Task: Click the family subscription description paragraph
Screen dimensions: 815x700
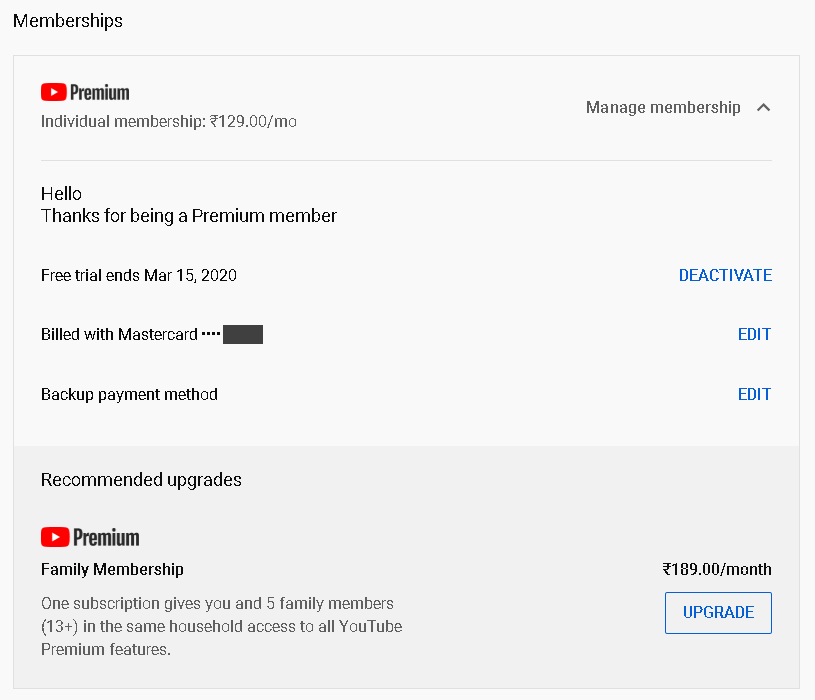Action: coord(221,626)
